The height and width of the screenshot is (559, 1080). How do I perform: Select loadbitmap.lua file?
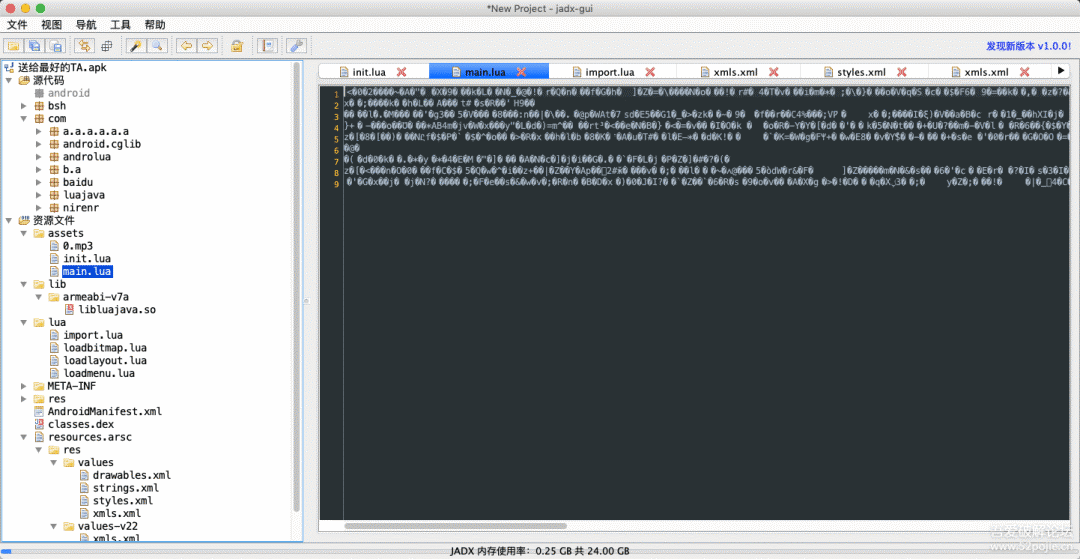[x=105, y=348]
